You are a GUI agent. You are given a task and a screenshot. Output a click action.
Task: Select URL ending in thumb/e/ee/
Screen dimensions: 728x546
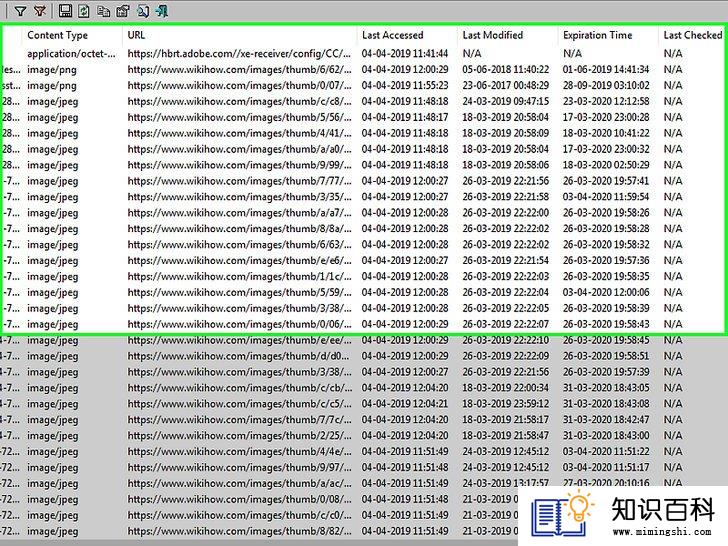239,340
